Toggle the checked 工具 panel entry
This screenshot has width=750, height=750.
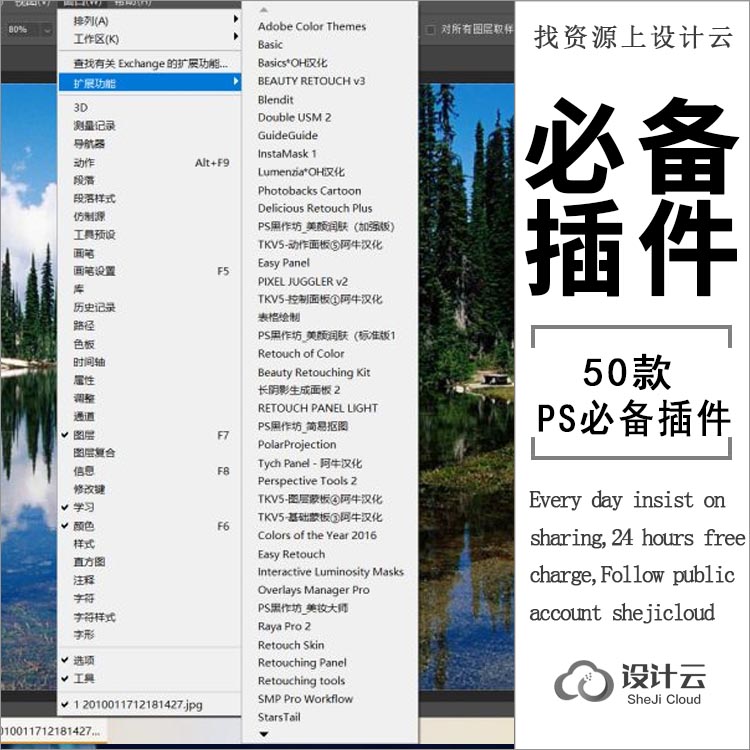pyautogui.click(x=150, y=679)
